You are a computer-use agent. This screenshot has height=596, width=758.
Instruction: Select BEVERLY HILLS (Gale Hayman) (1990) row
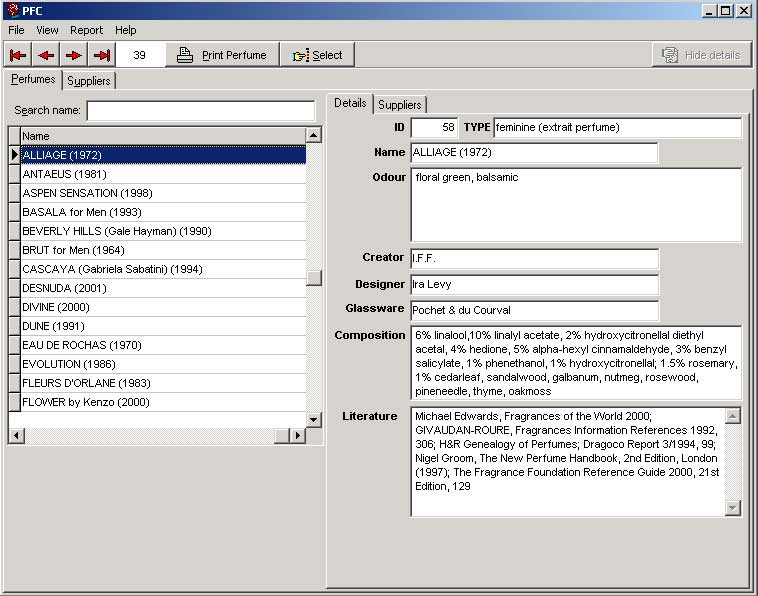click(x=163, y=231)
